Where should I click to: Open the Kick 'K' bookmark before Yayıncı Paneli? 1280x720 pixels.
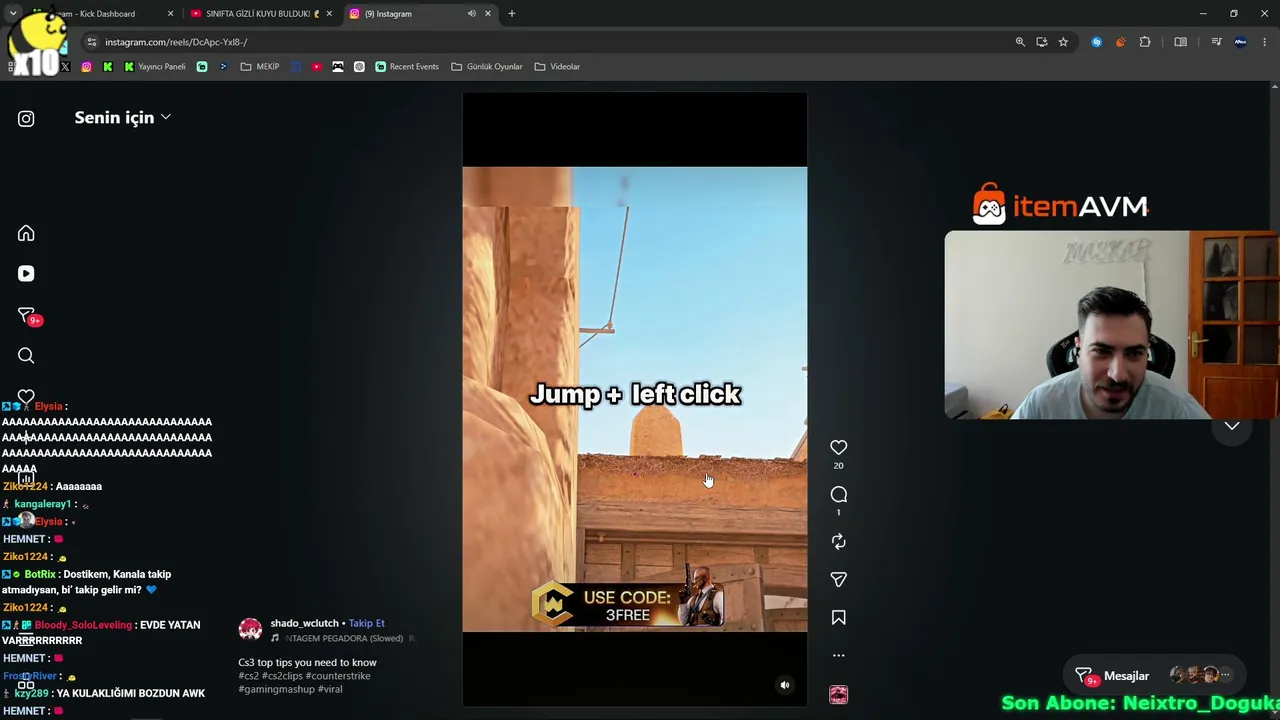point(108,67)
